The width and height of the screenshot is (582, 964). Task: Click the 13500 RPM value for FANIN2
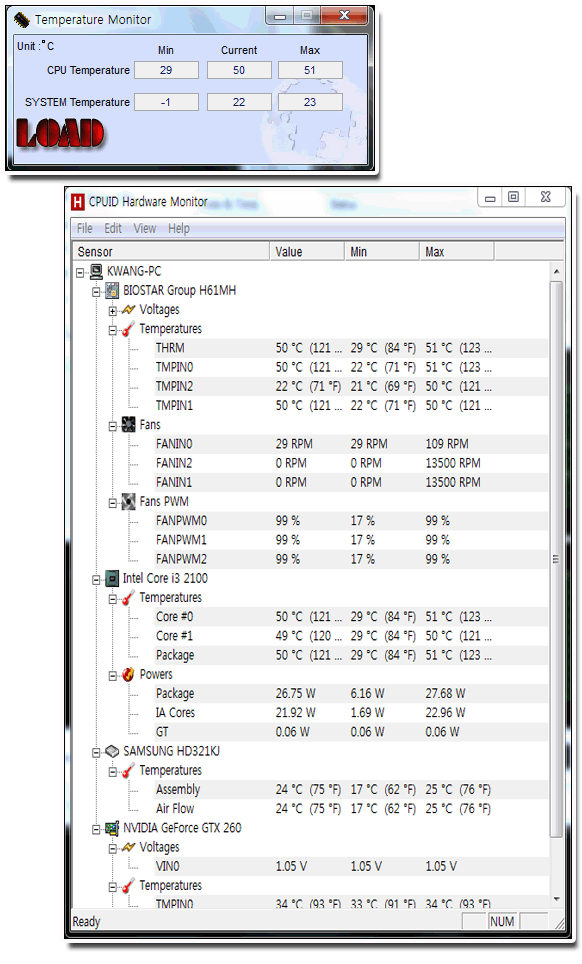[453, 463]
